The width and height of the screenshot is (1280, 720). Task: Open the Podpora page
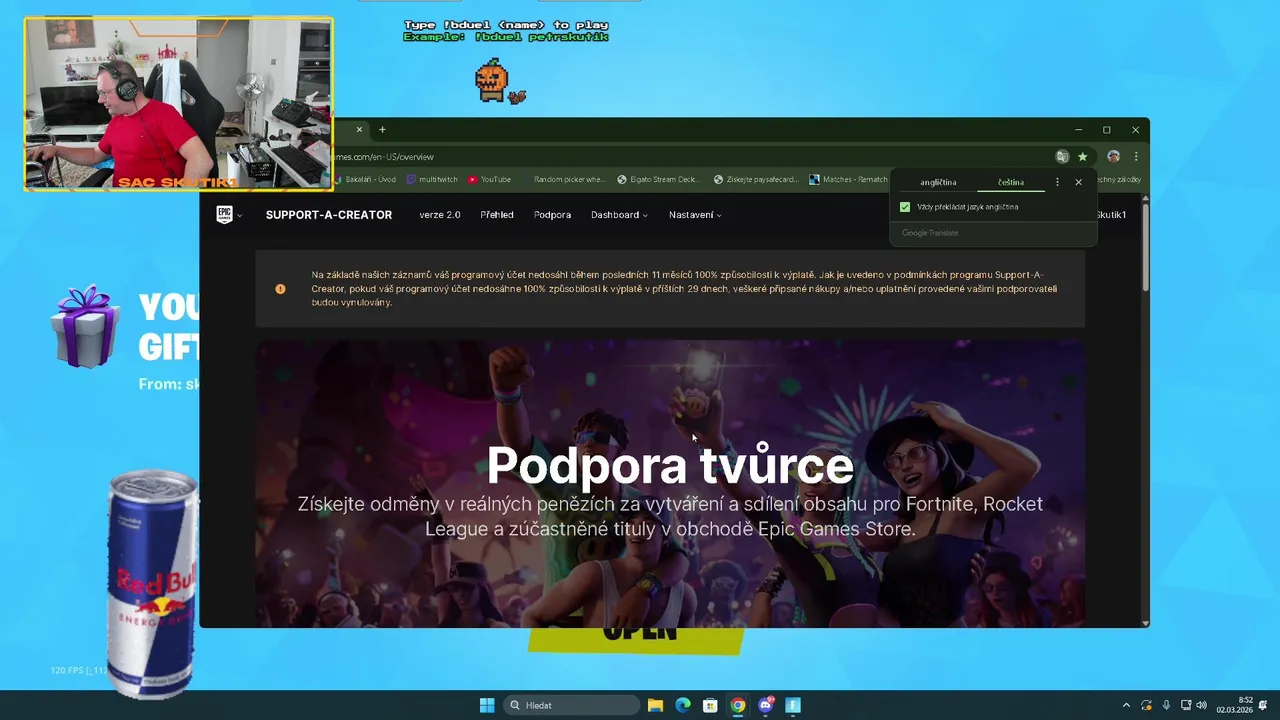pos(552,215)
